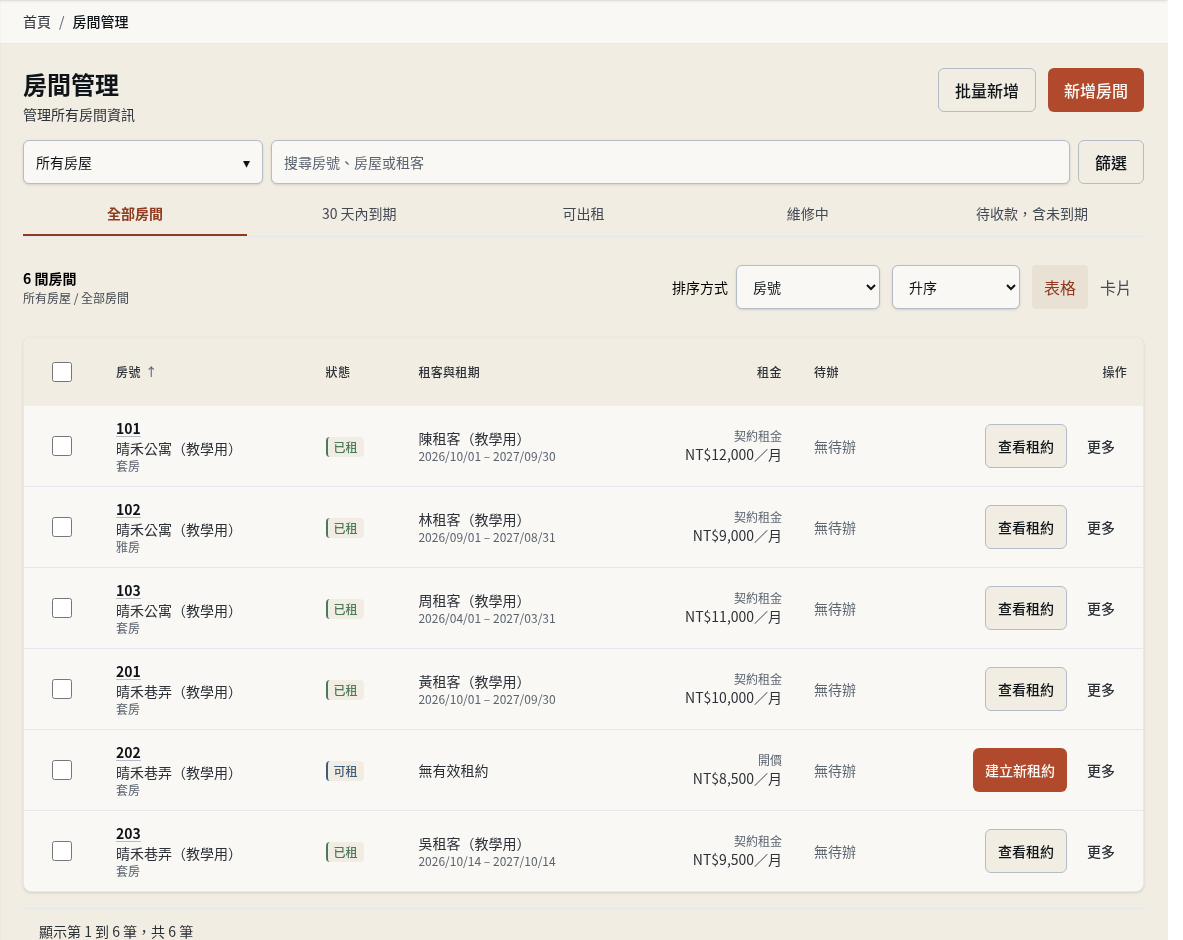Enable the checkbox for room 202

62,770
